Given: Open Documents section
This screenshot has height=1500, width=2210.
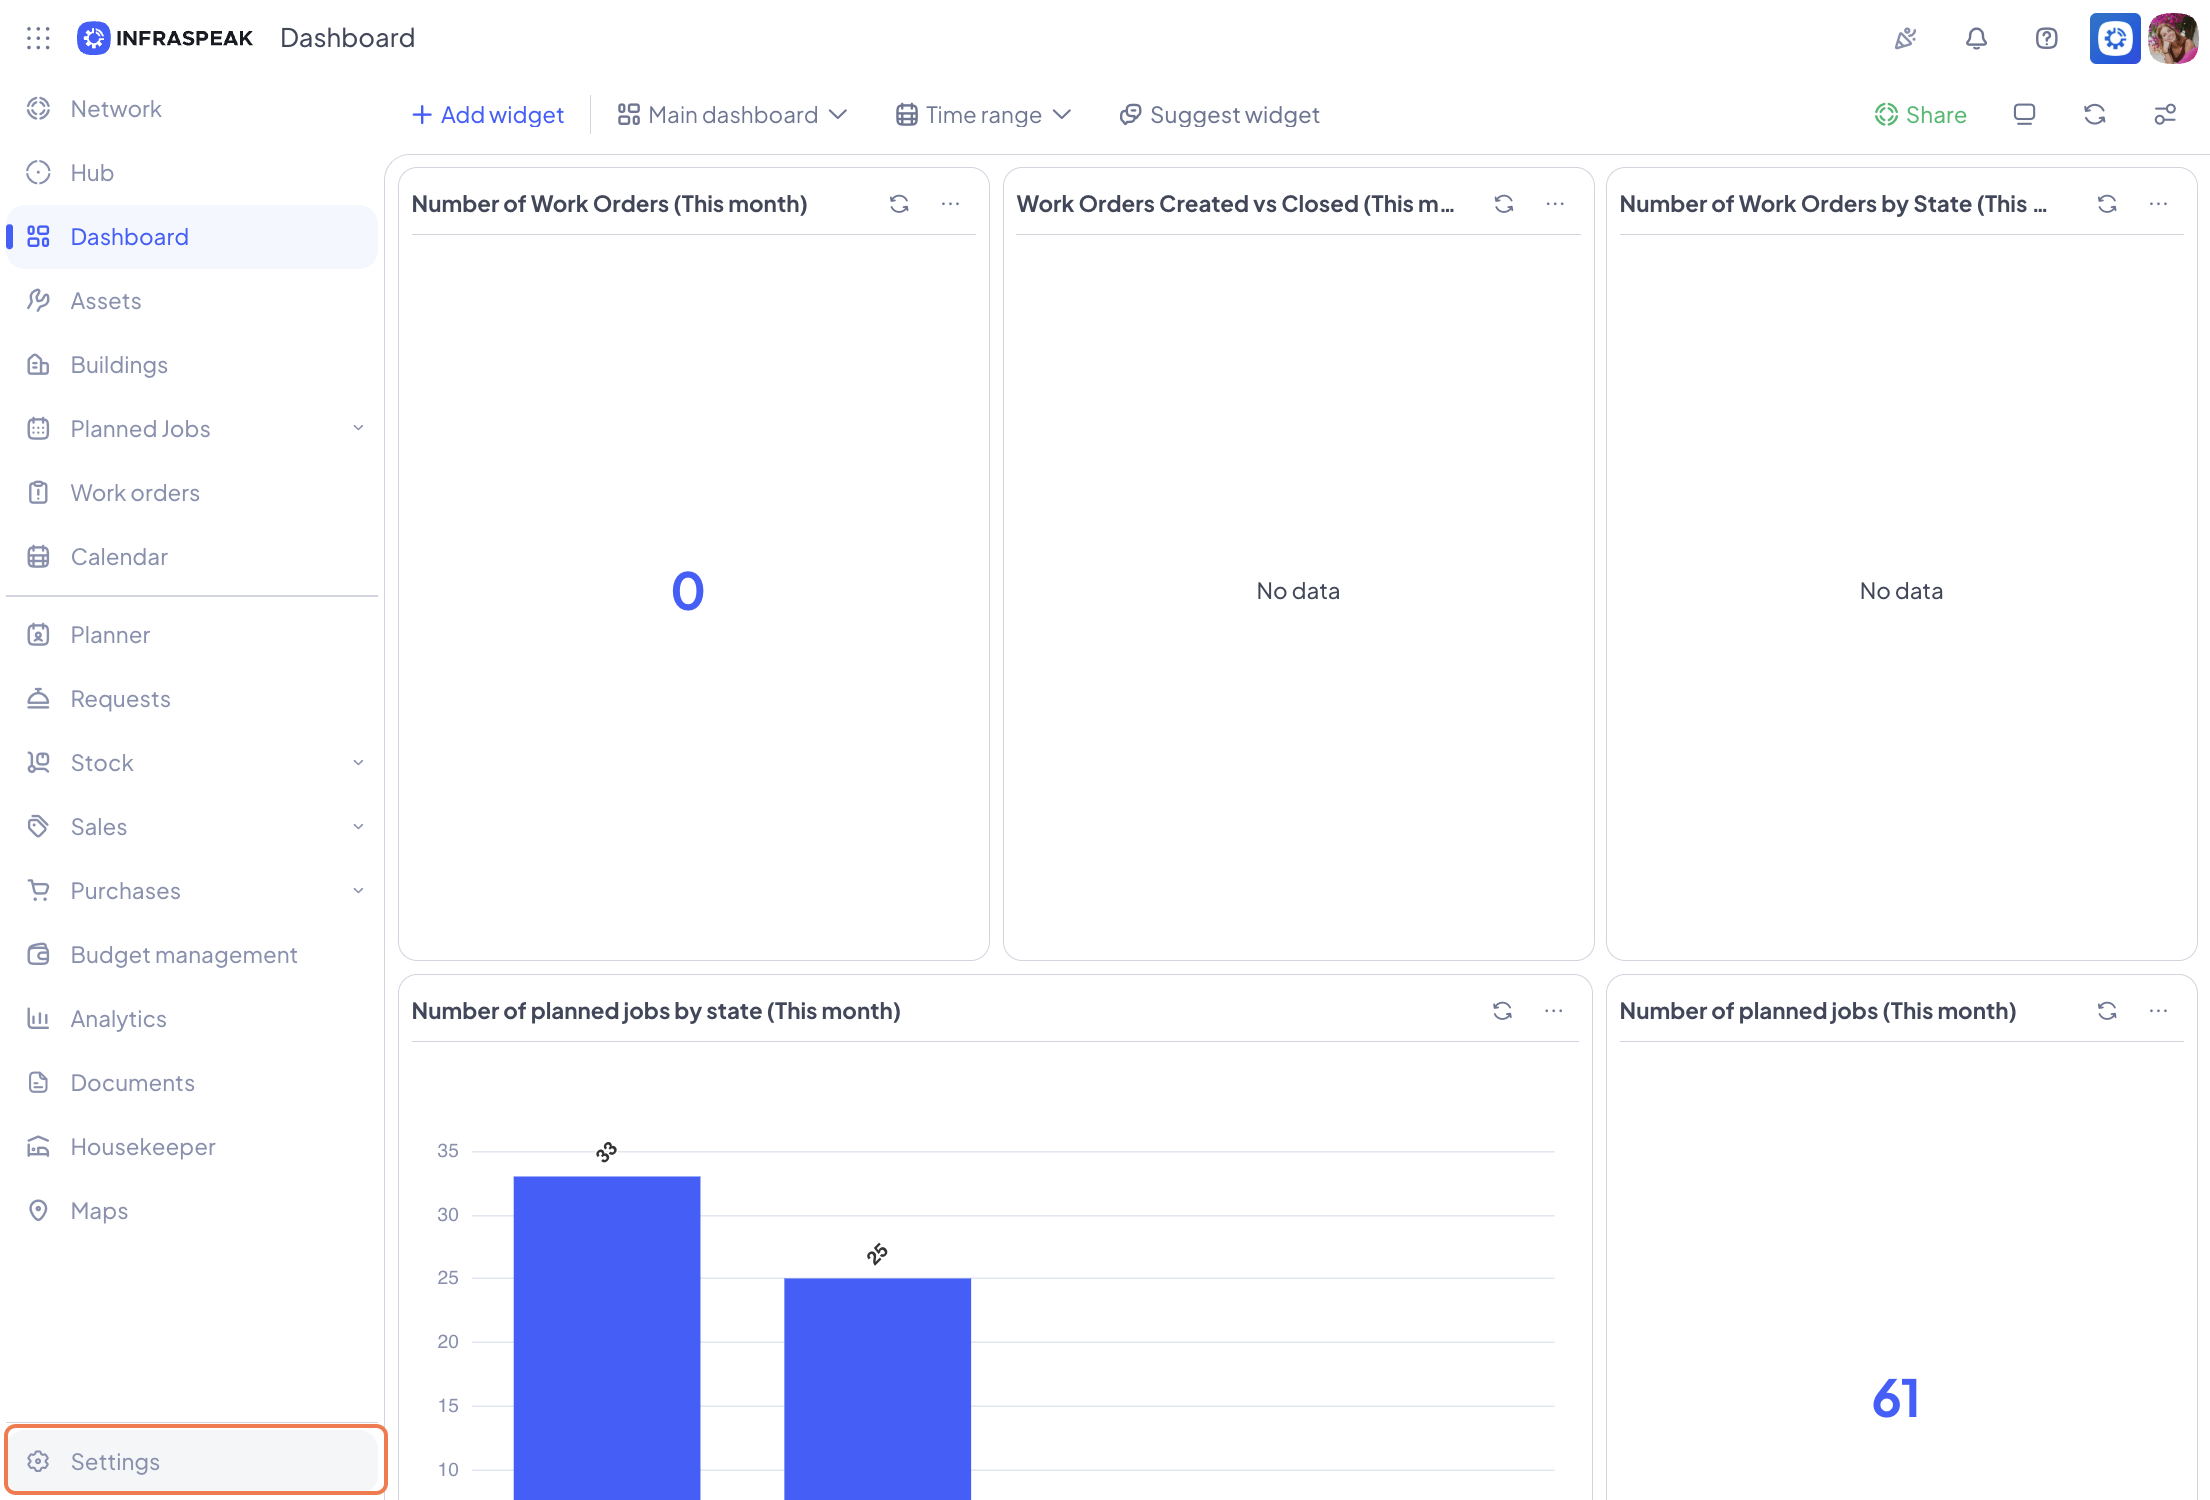Looking at the screenshot, I should [x=192, y=1083].
